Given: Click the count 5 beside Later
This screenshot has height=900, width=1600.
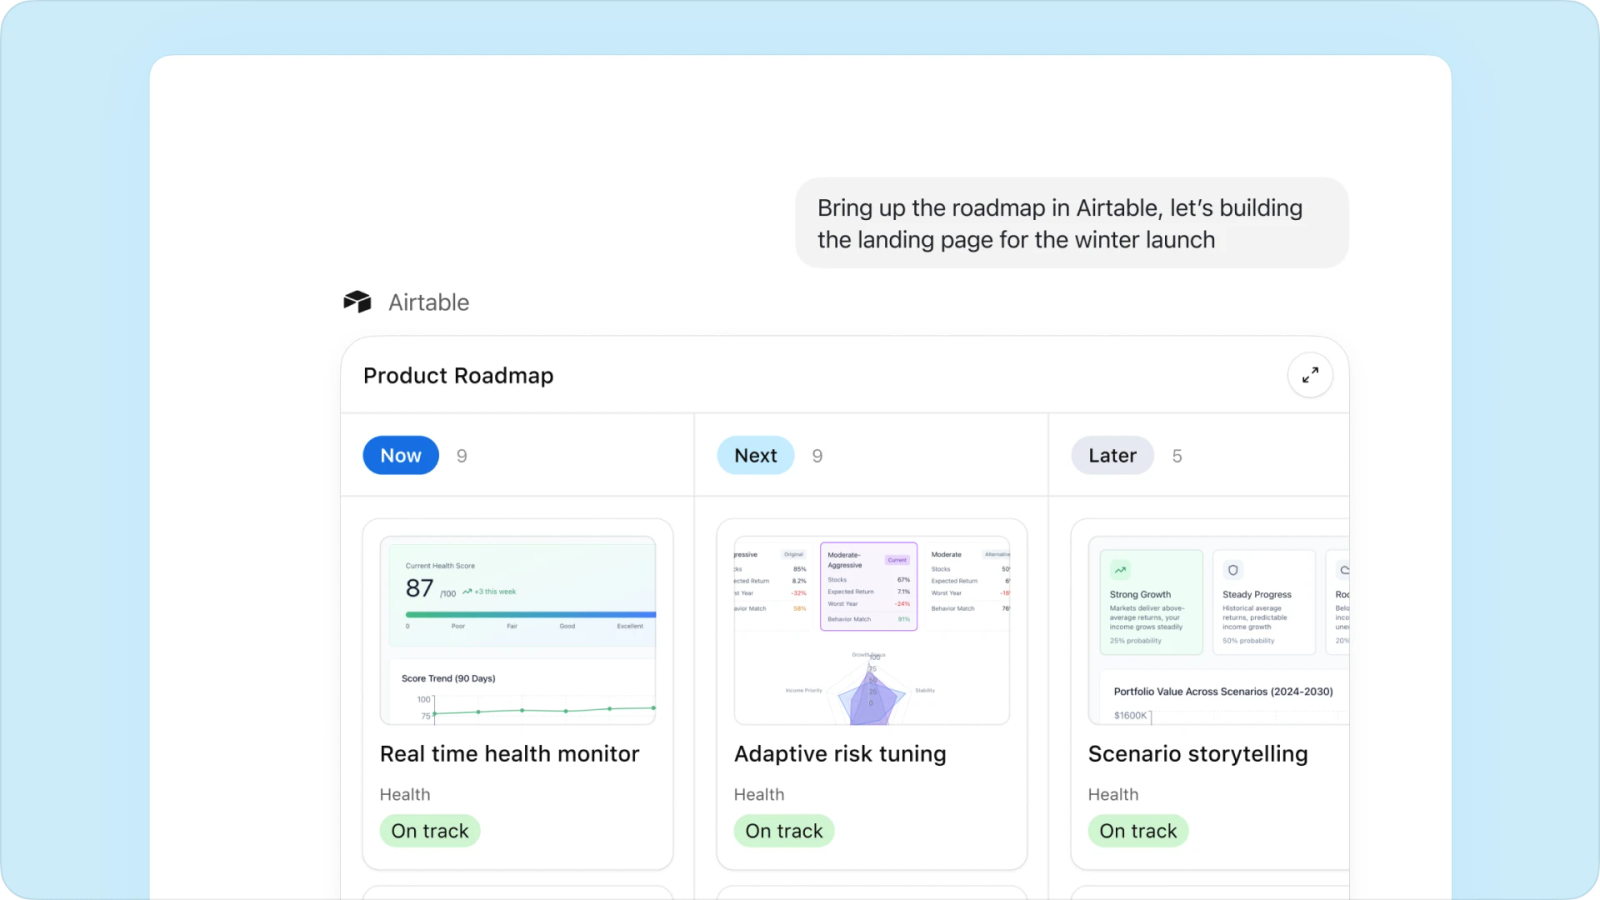Looking at the screenshot, I should (x=1177, y=456).
